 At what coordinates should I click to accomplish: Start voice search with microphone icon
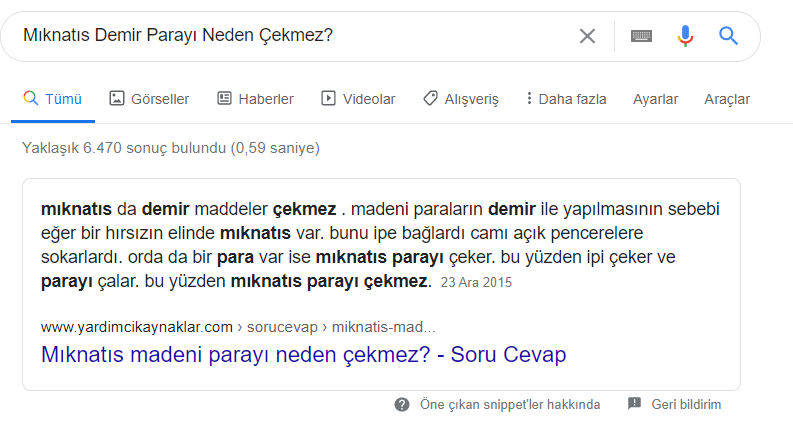click(685, 36)
